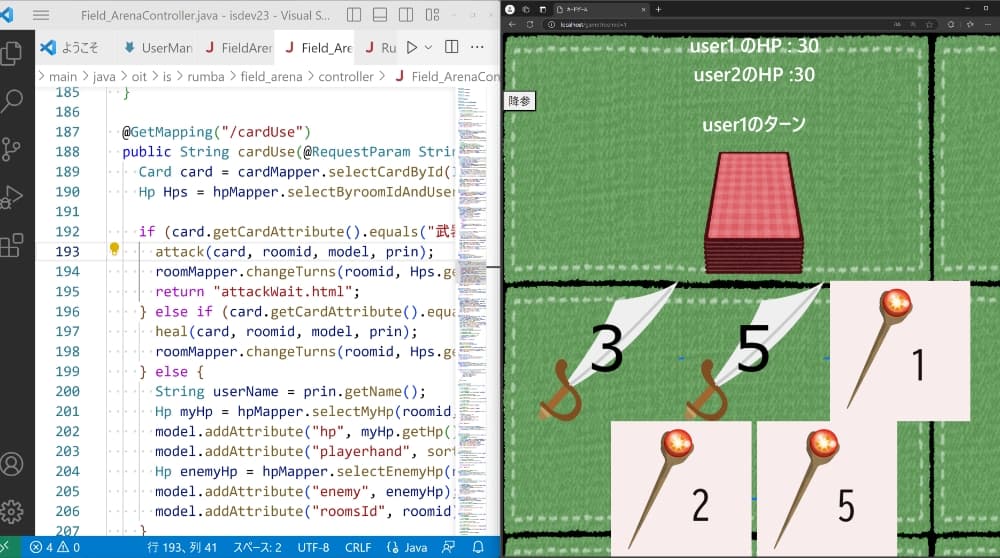1000x558 pixels.
Task: Show errors and warnings count in status bar
Action: pyautogui.click(x=55, y=547)
